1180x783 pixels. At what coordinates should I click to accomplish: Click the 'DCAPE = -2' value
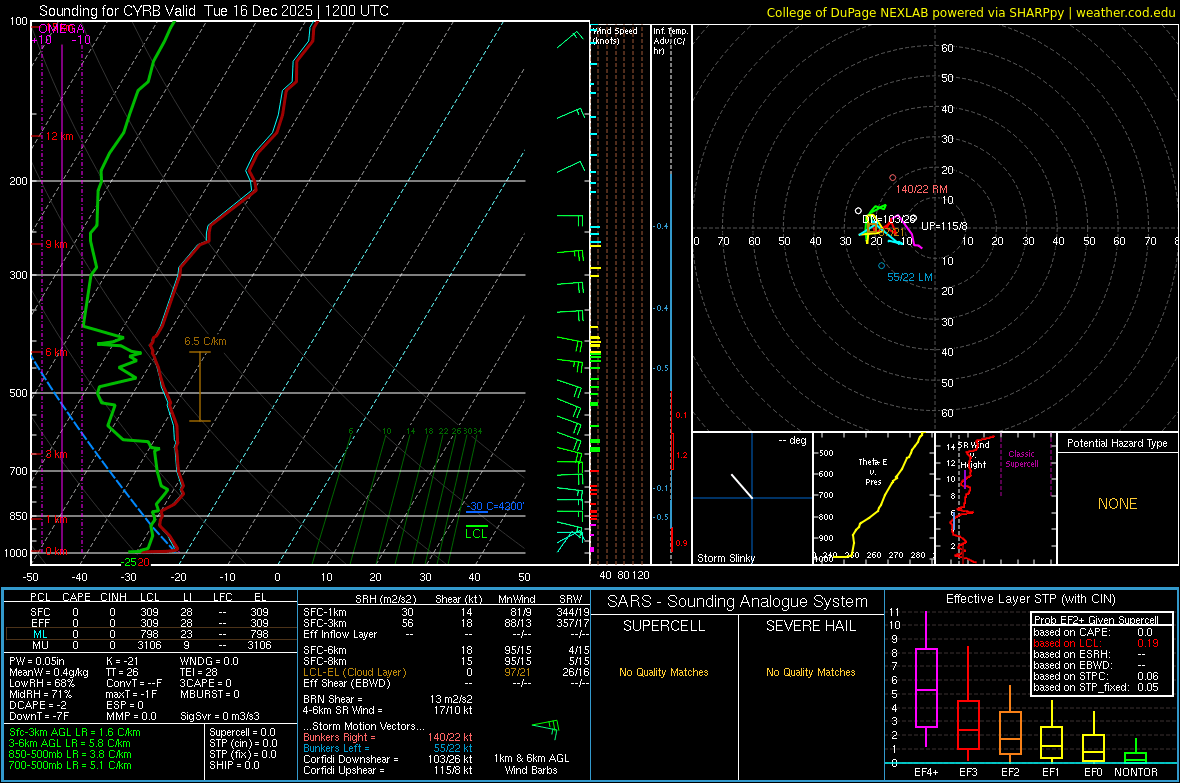click(x=38, y=705)
